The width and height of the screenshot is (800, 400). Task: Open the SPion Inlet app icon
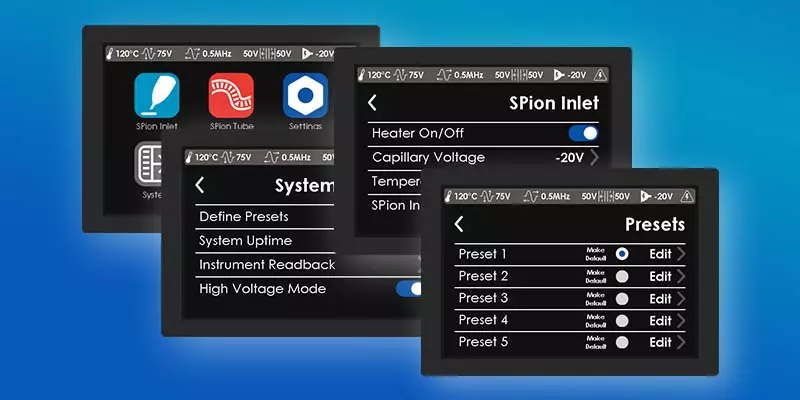[x=157, y=96]
